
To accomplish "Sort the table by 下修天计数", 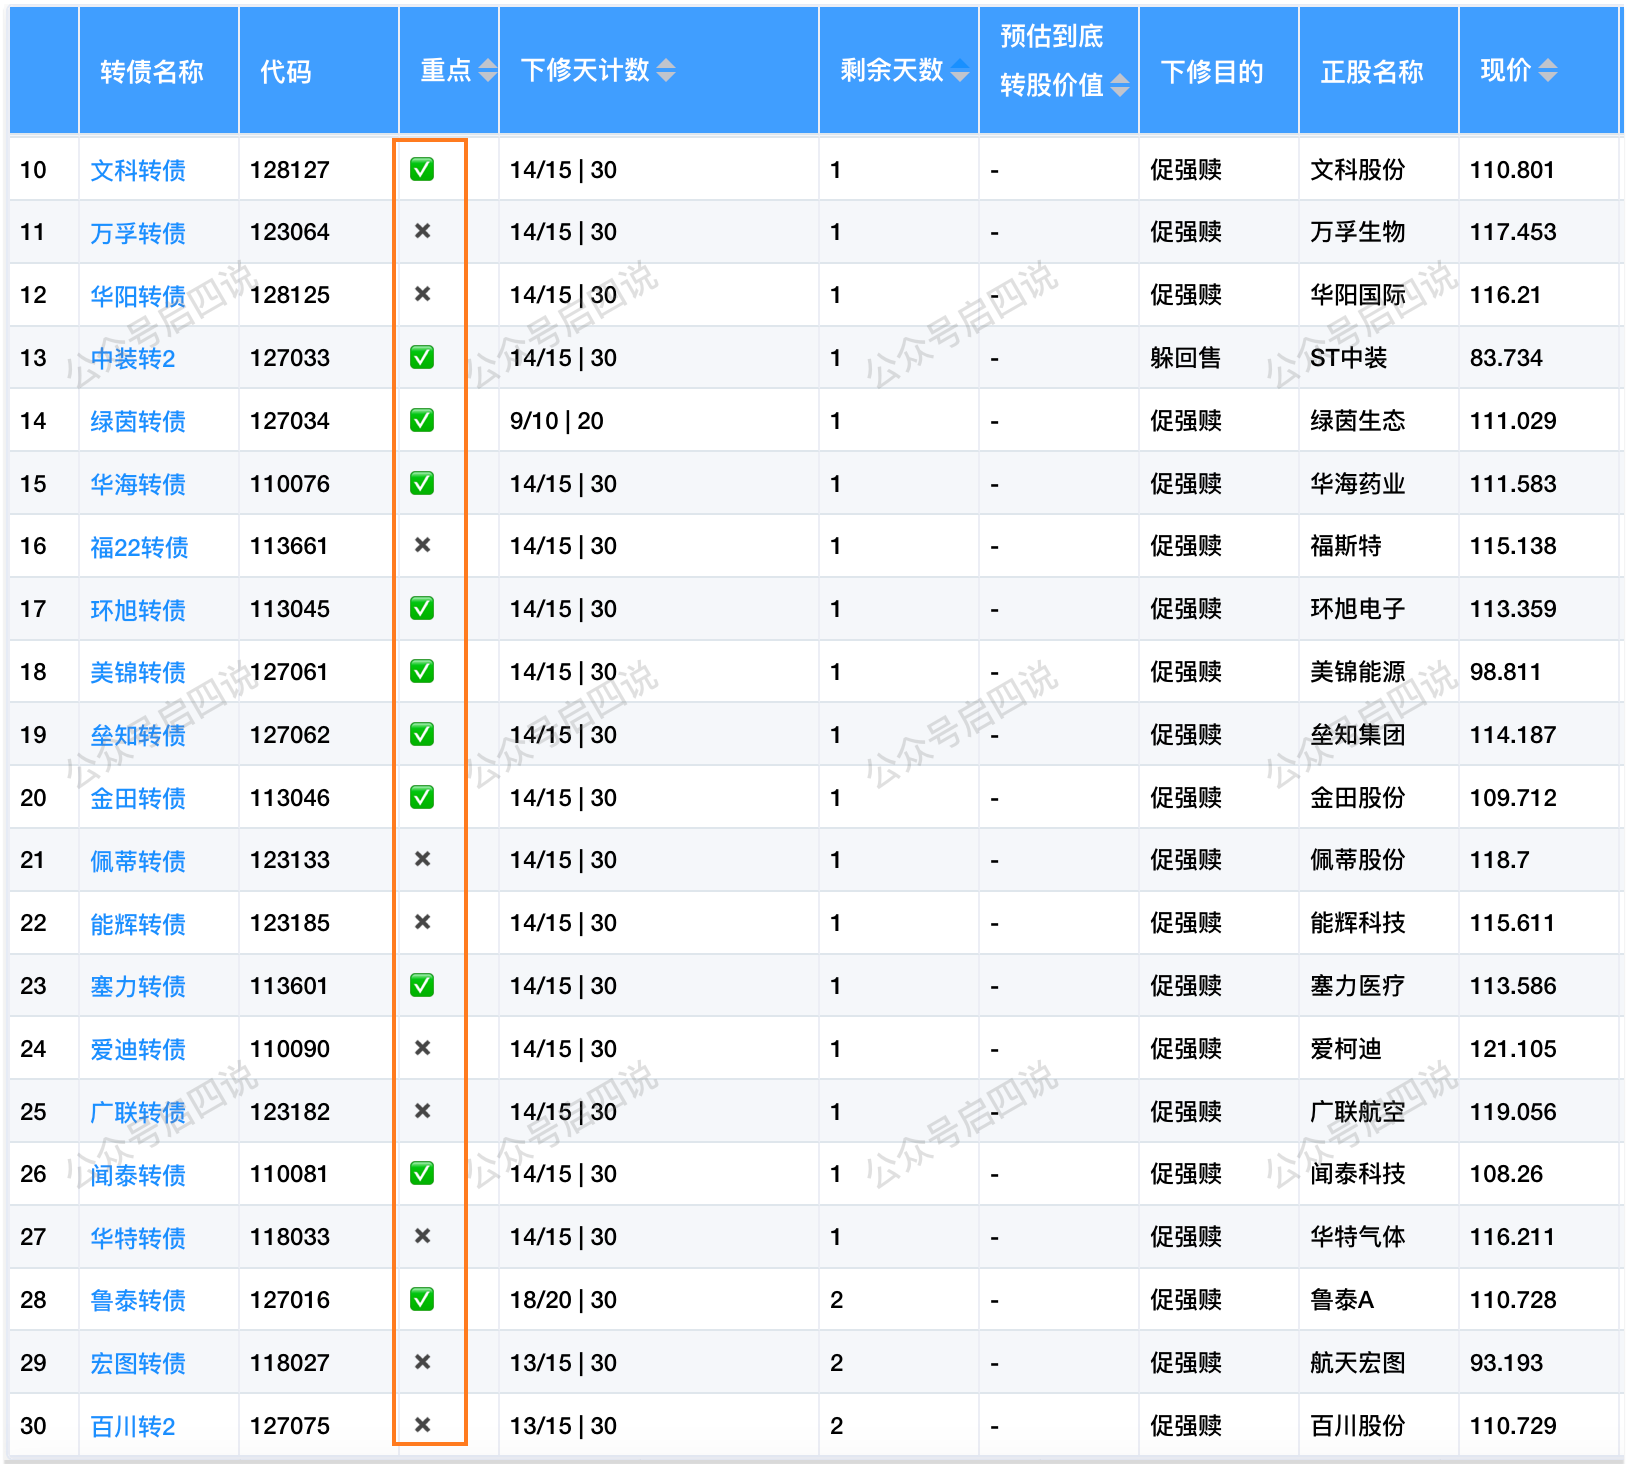I will (x=668, y=71).
